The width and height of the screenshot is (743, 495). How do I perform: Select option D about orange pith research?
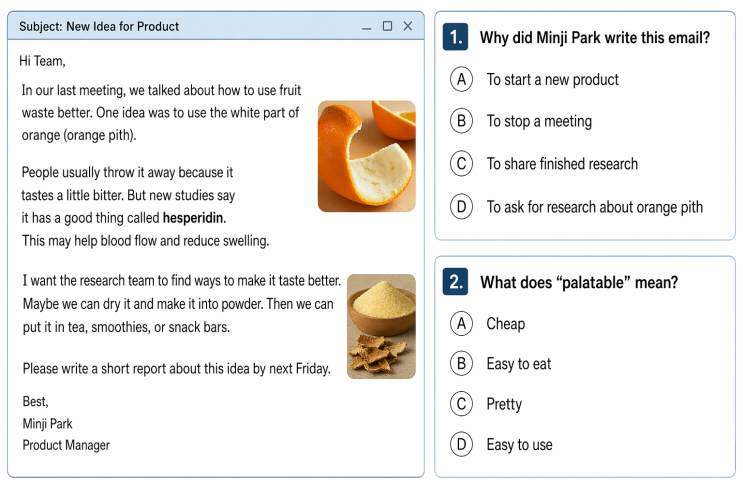(461, 207)
